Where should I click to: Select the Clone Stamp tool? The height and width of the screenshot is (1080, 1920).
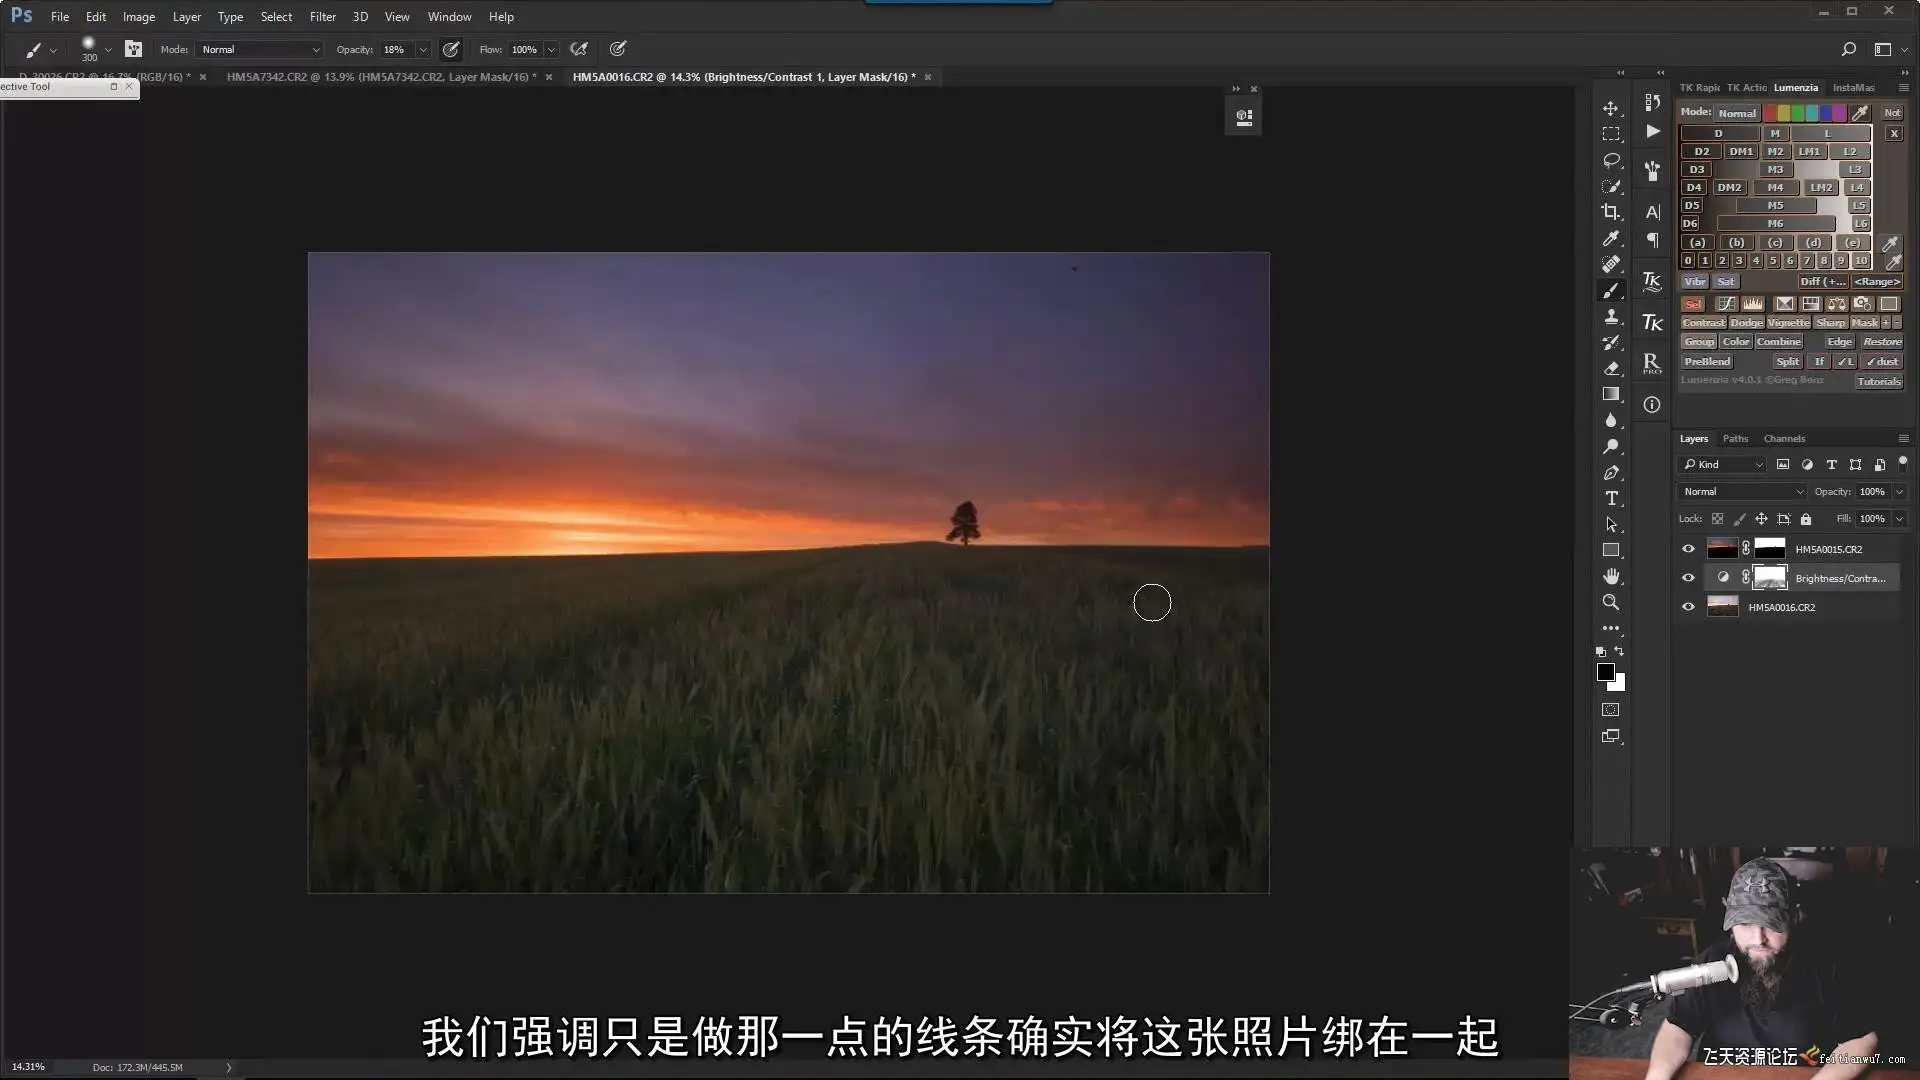click(1610, 316)
